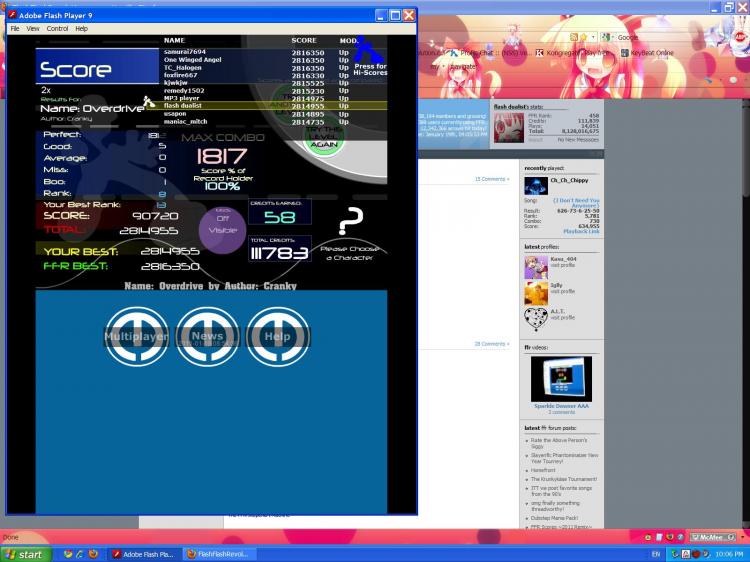
Task: Click the Google search input field
Action: (665, 37)
